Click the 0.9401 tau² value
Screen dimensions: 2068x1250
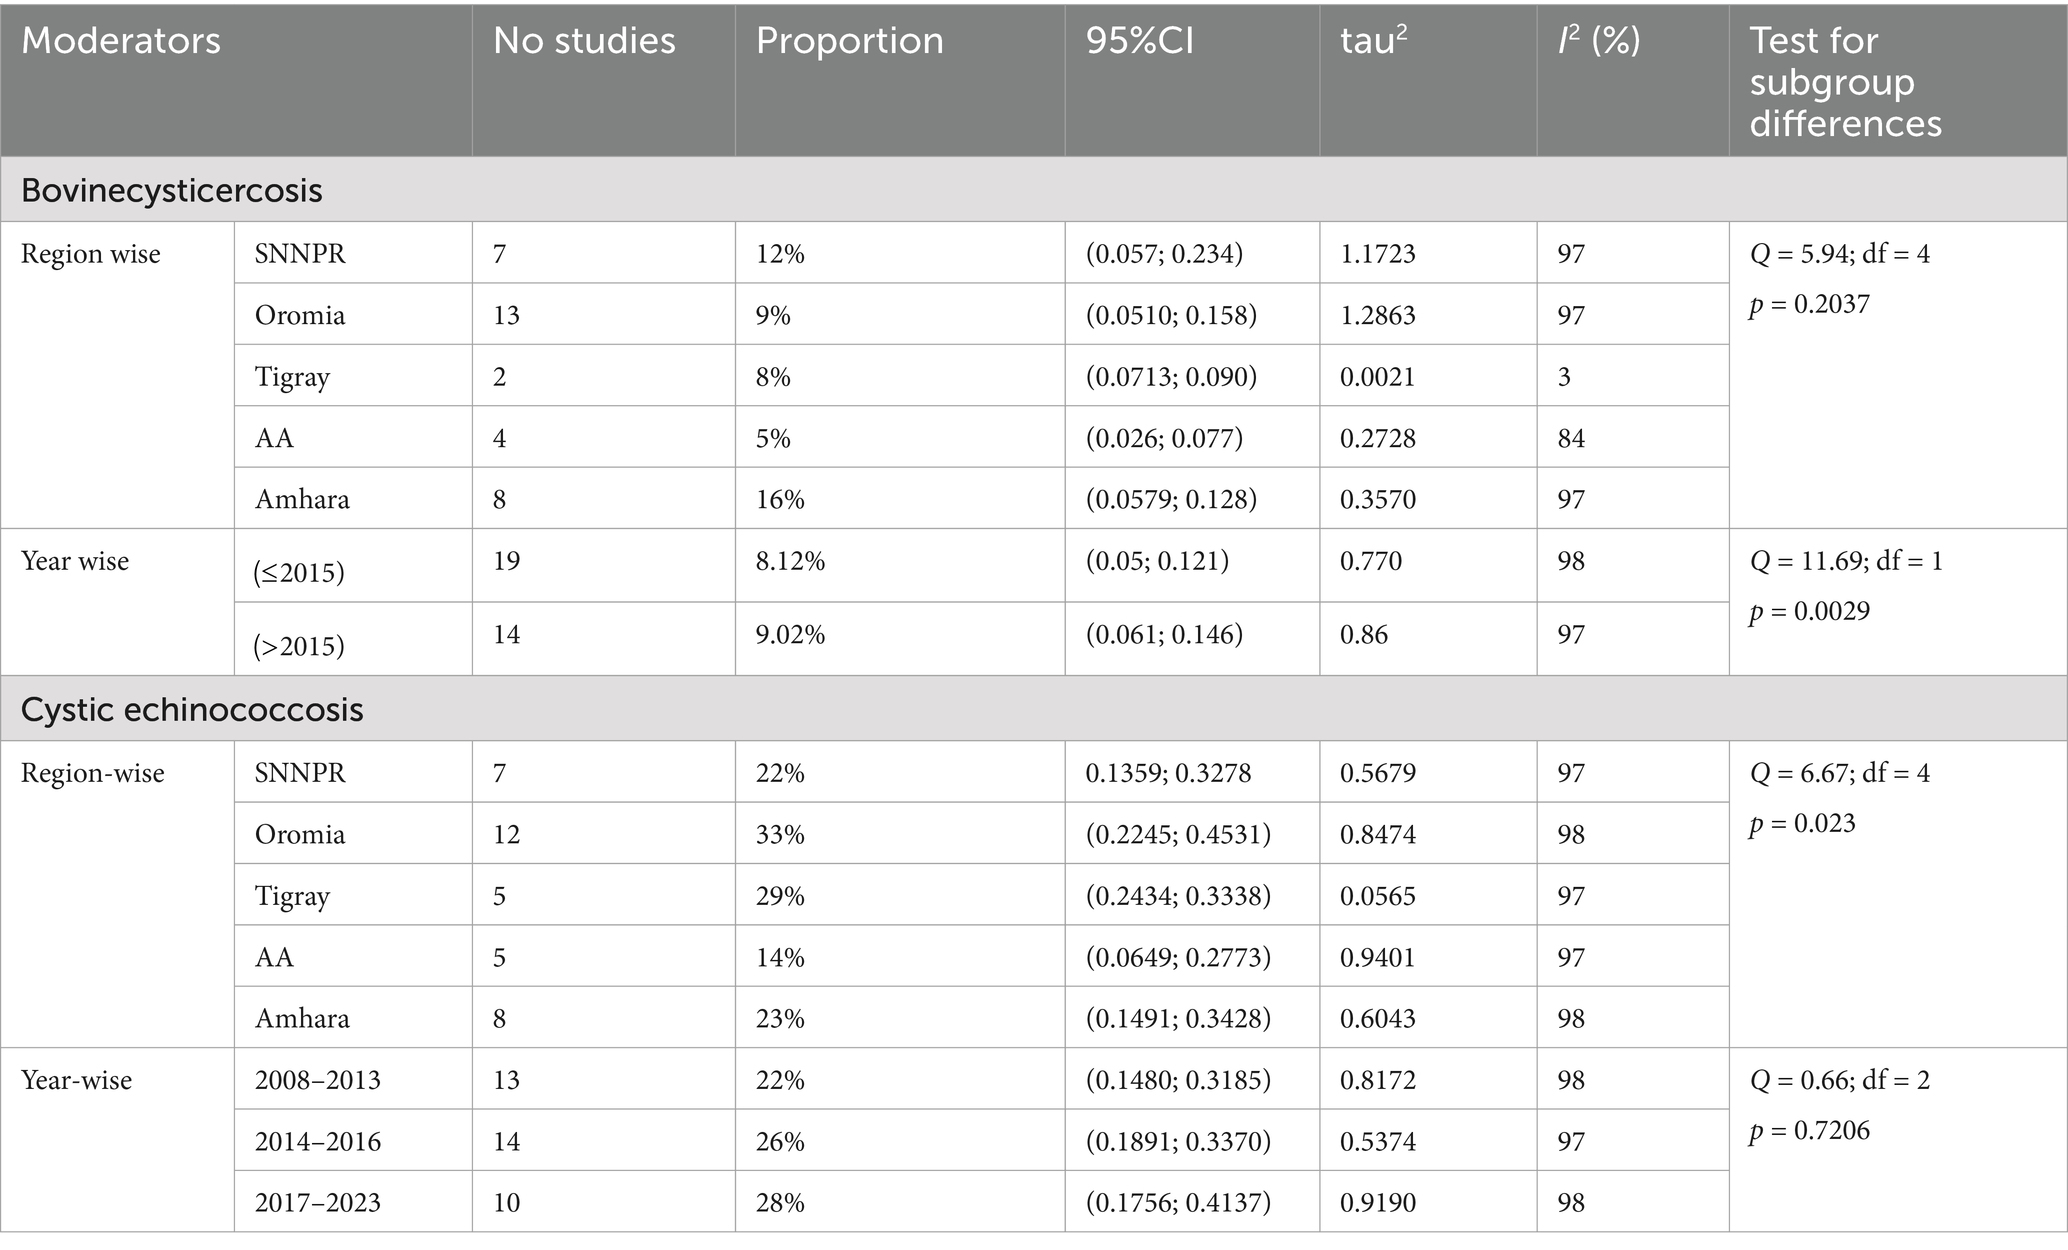pyautogui.click(x=1377, y=958)
